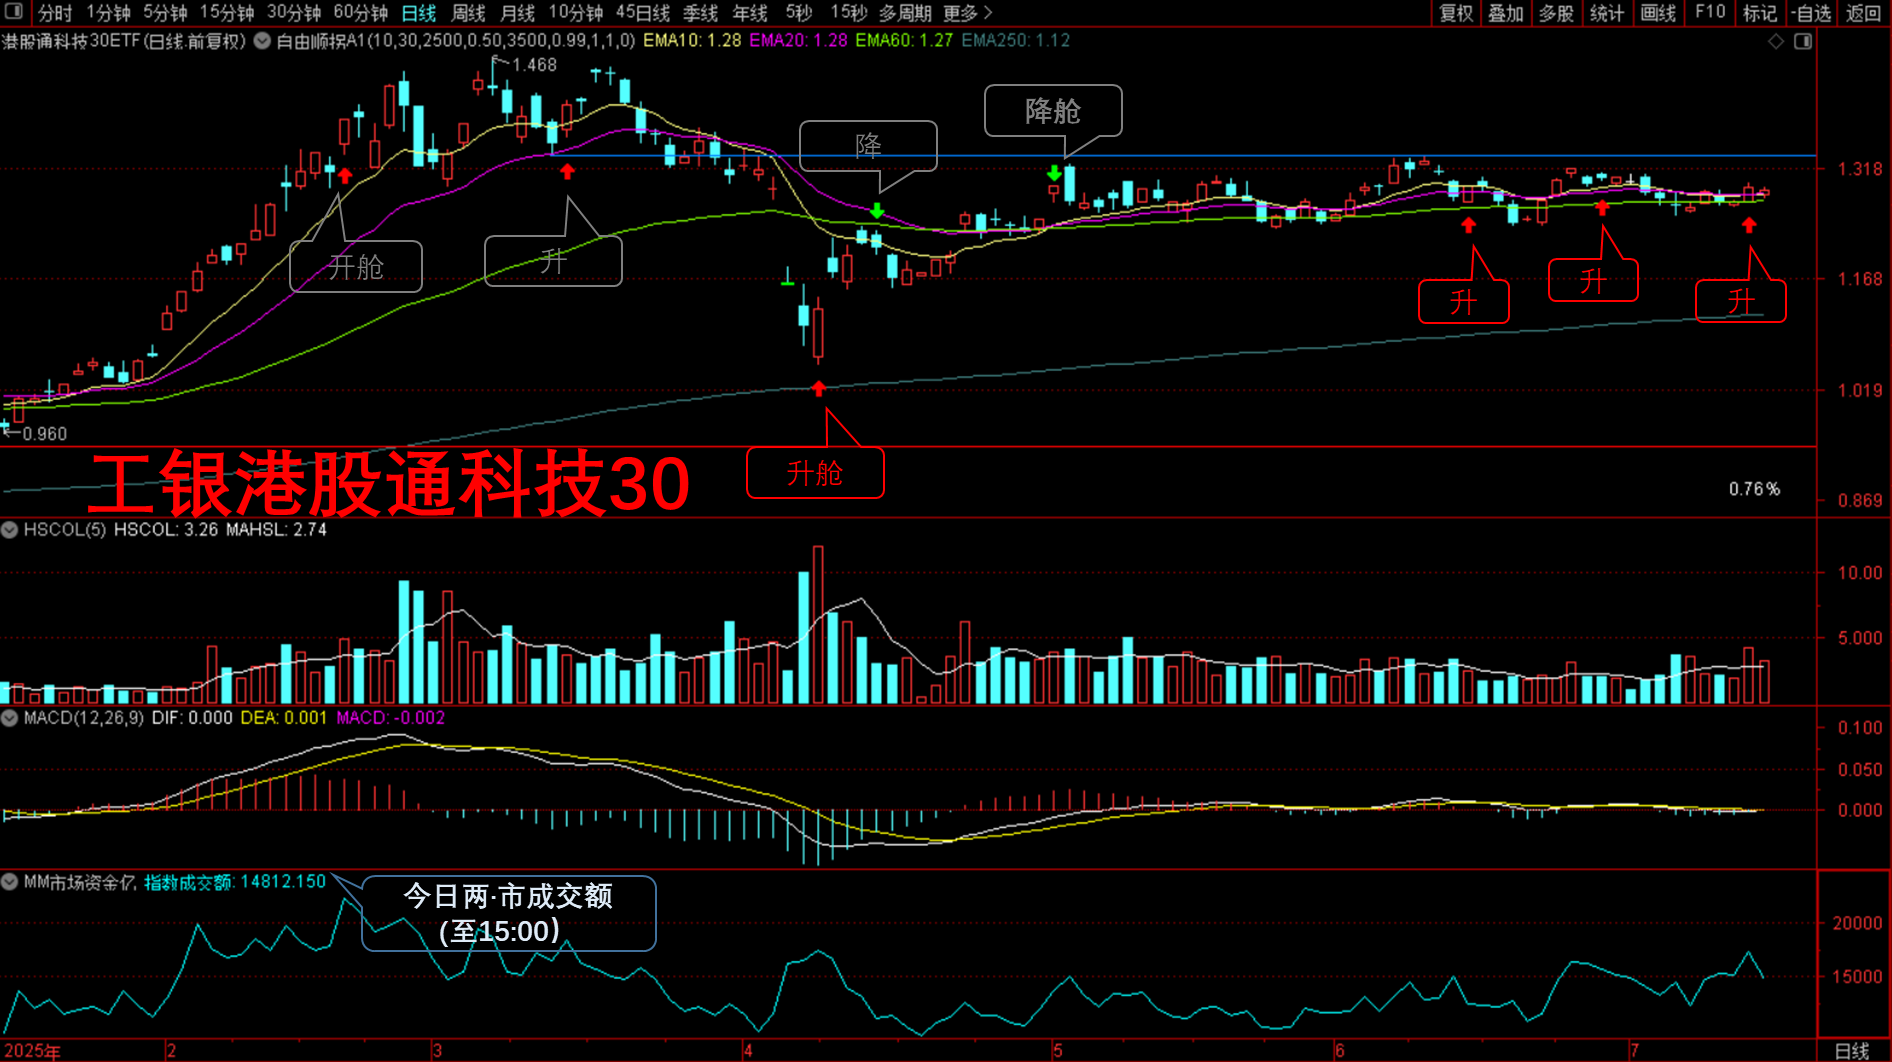Image resolution: width=1892 pixels, height=1062 pixels.
Task: Select the 升舱 annotation label
Action: [x=815, y=473]
